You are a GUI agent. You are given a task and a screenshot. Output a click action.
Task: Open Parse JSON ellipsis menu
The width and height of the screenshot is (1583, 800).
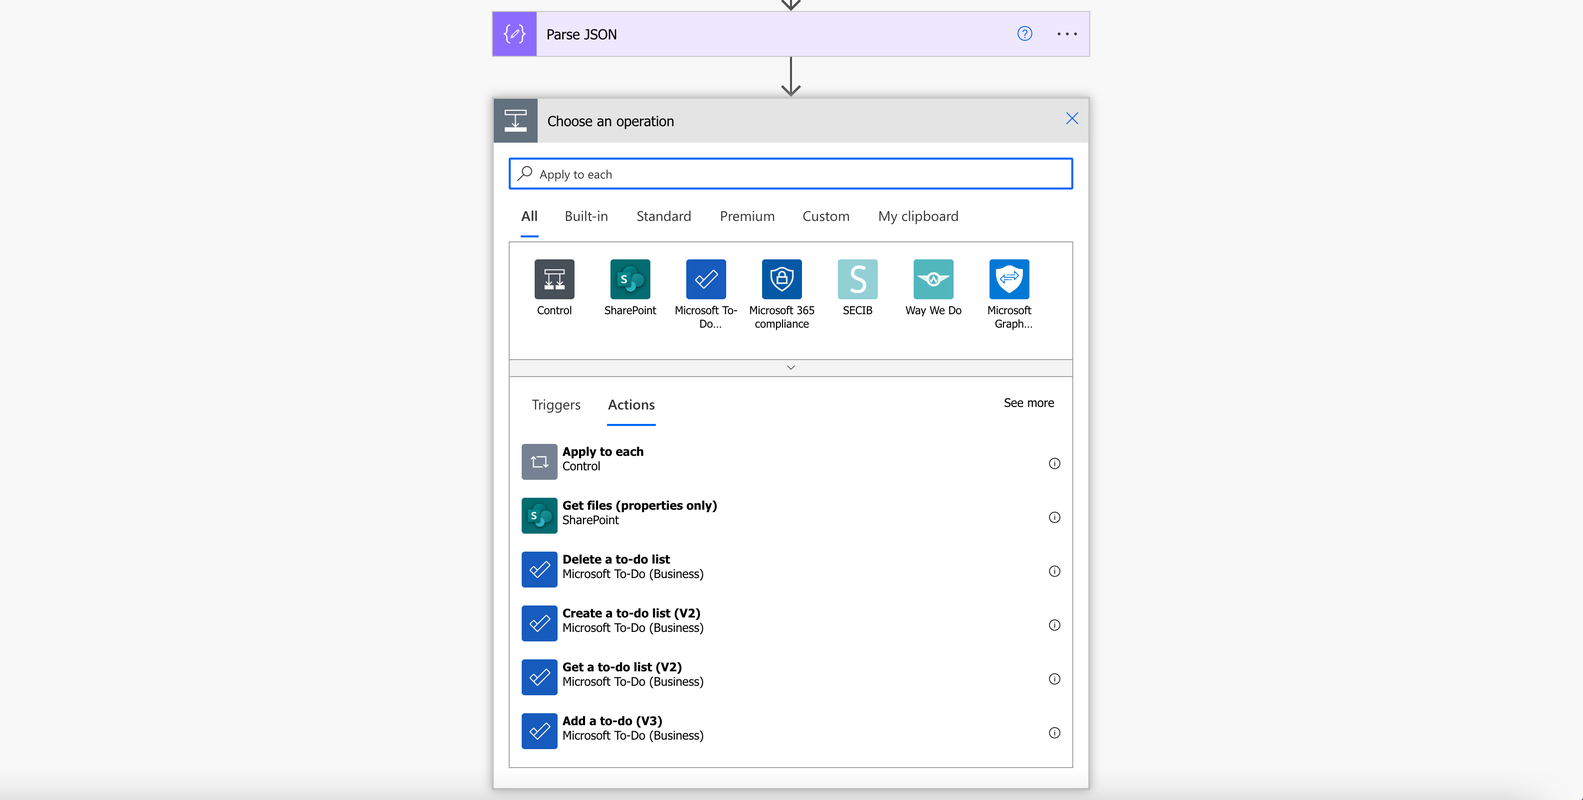coord(1067,34)
